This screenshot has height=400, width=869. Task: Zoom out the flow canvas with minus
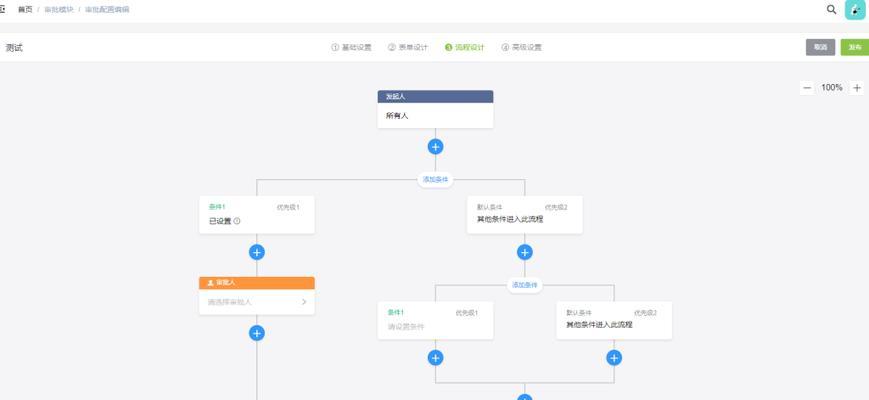click(x=807, y=88)
